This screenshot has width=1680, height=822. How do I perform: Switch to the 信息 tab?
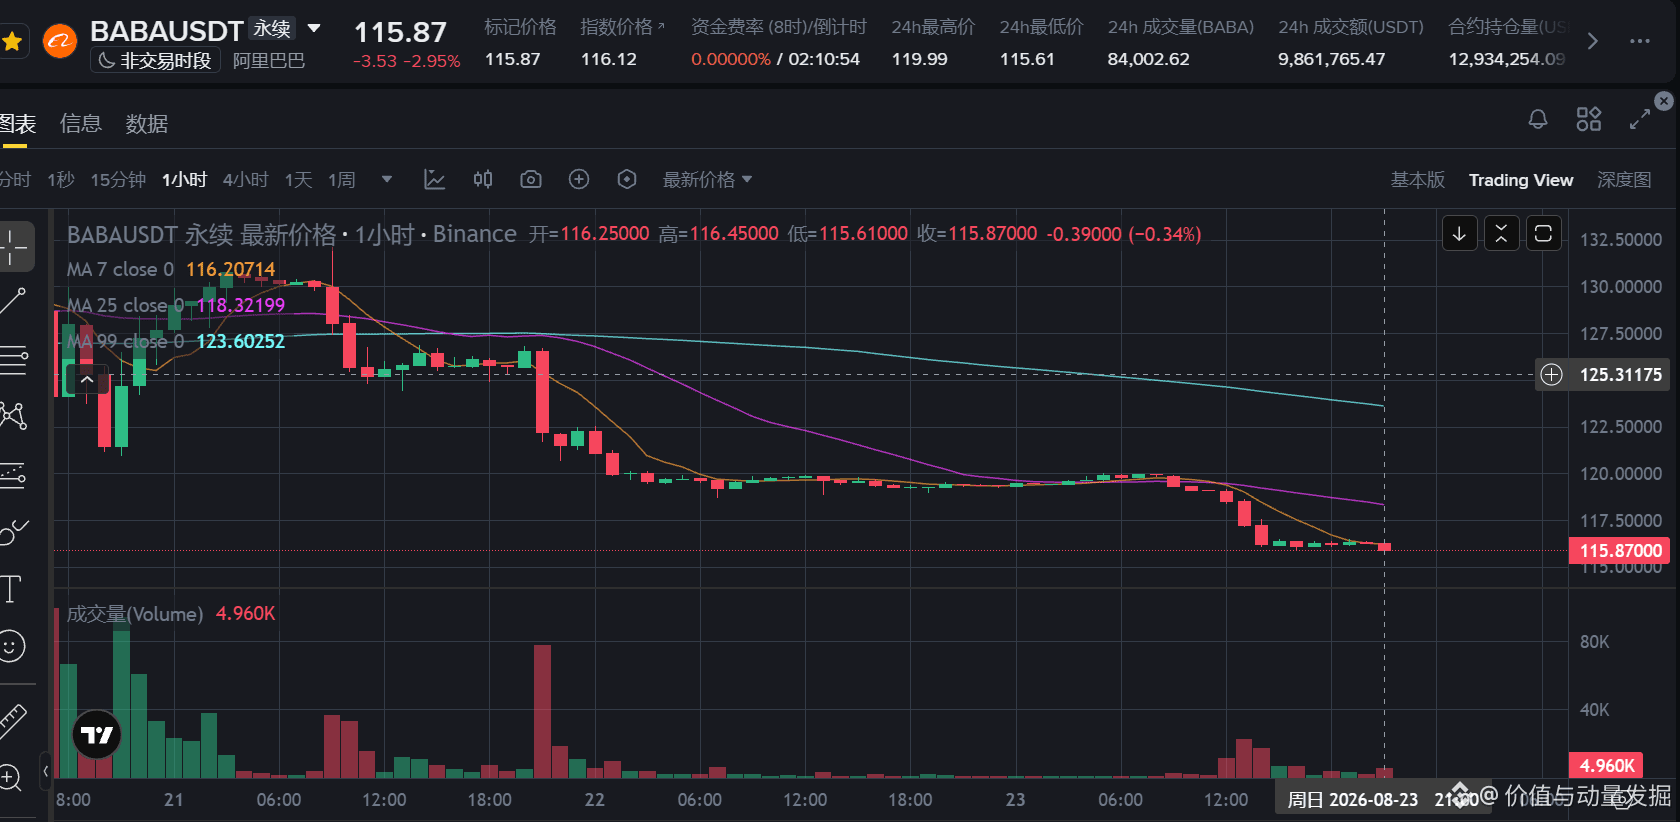(x=81, y=124)
